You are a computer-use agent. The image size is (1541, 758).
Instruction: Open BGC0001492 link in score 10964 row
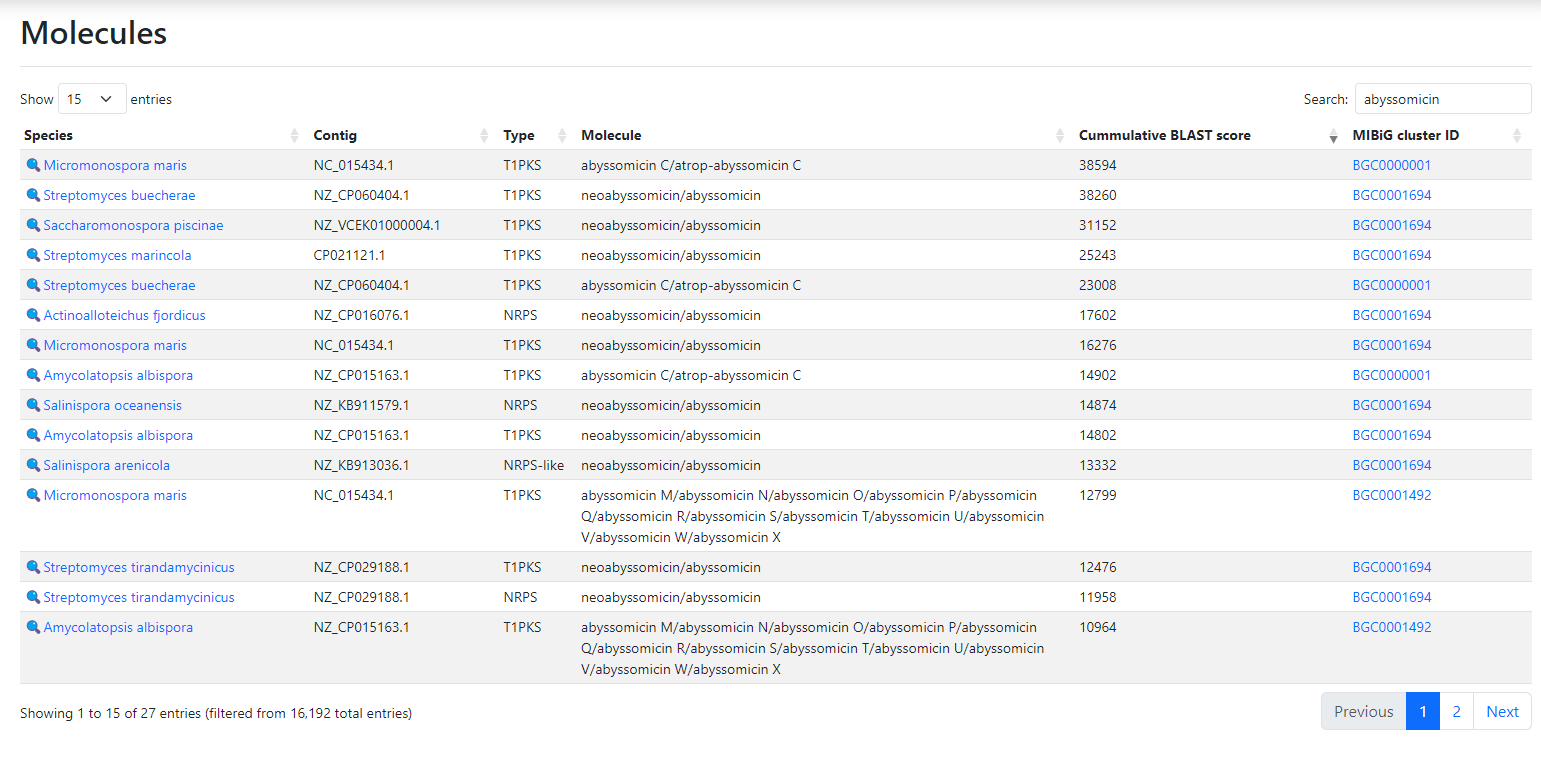point(1392,627)
